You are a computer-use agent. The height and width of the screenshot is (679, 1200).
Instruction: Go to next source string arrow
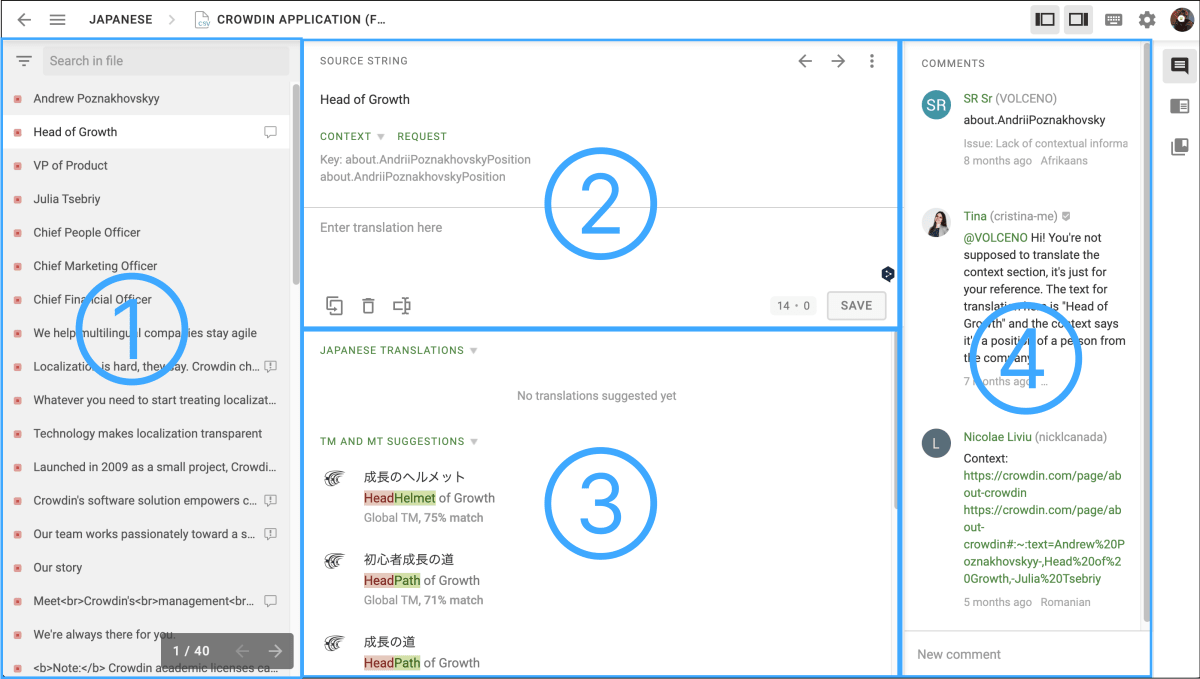[838, 61]
